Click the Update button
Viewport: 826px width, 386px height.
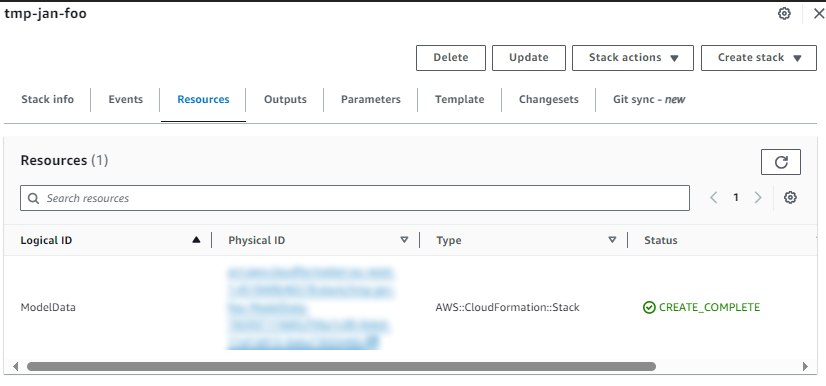pyautogui.click(x=529, y=58)
